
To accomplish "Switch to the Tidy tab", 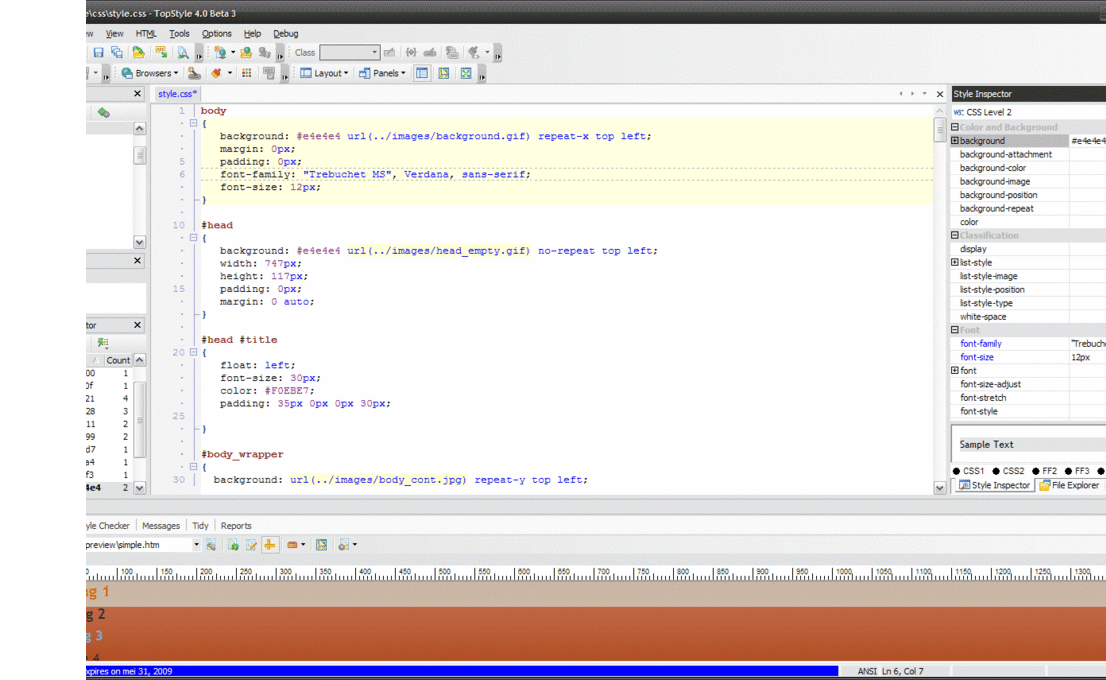I will point(200,526).
